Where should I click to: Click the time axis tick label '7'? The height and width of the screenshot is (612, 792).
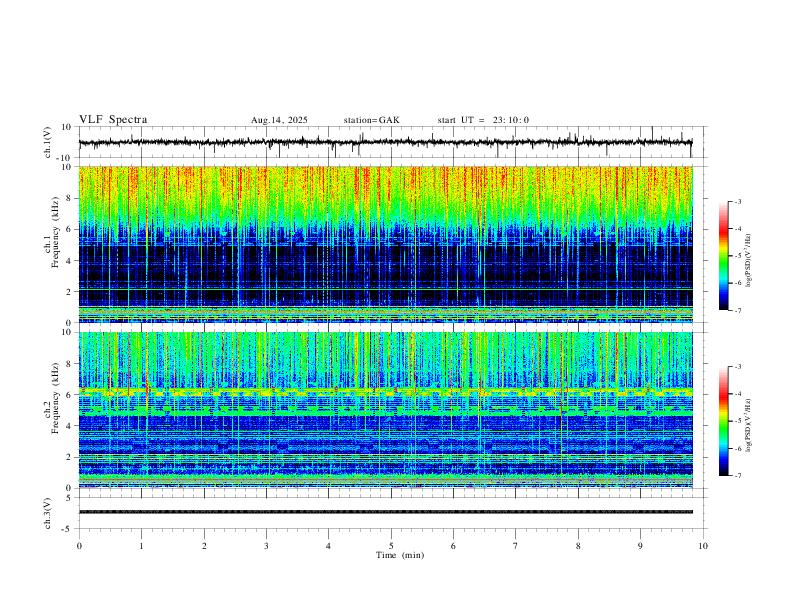tap(516, 546)
